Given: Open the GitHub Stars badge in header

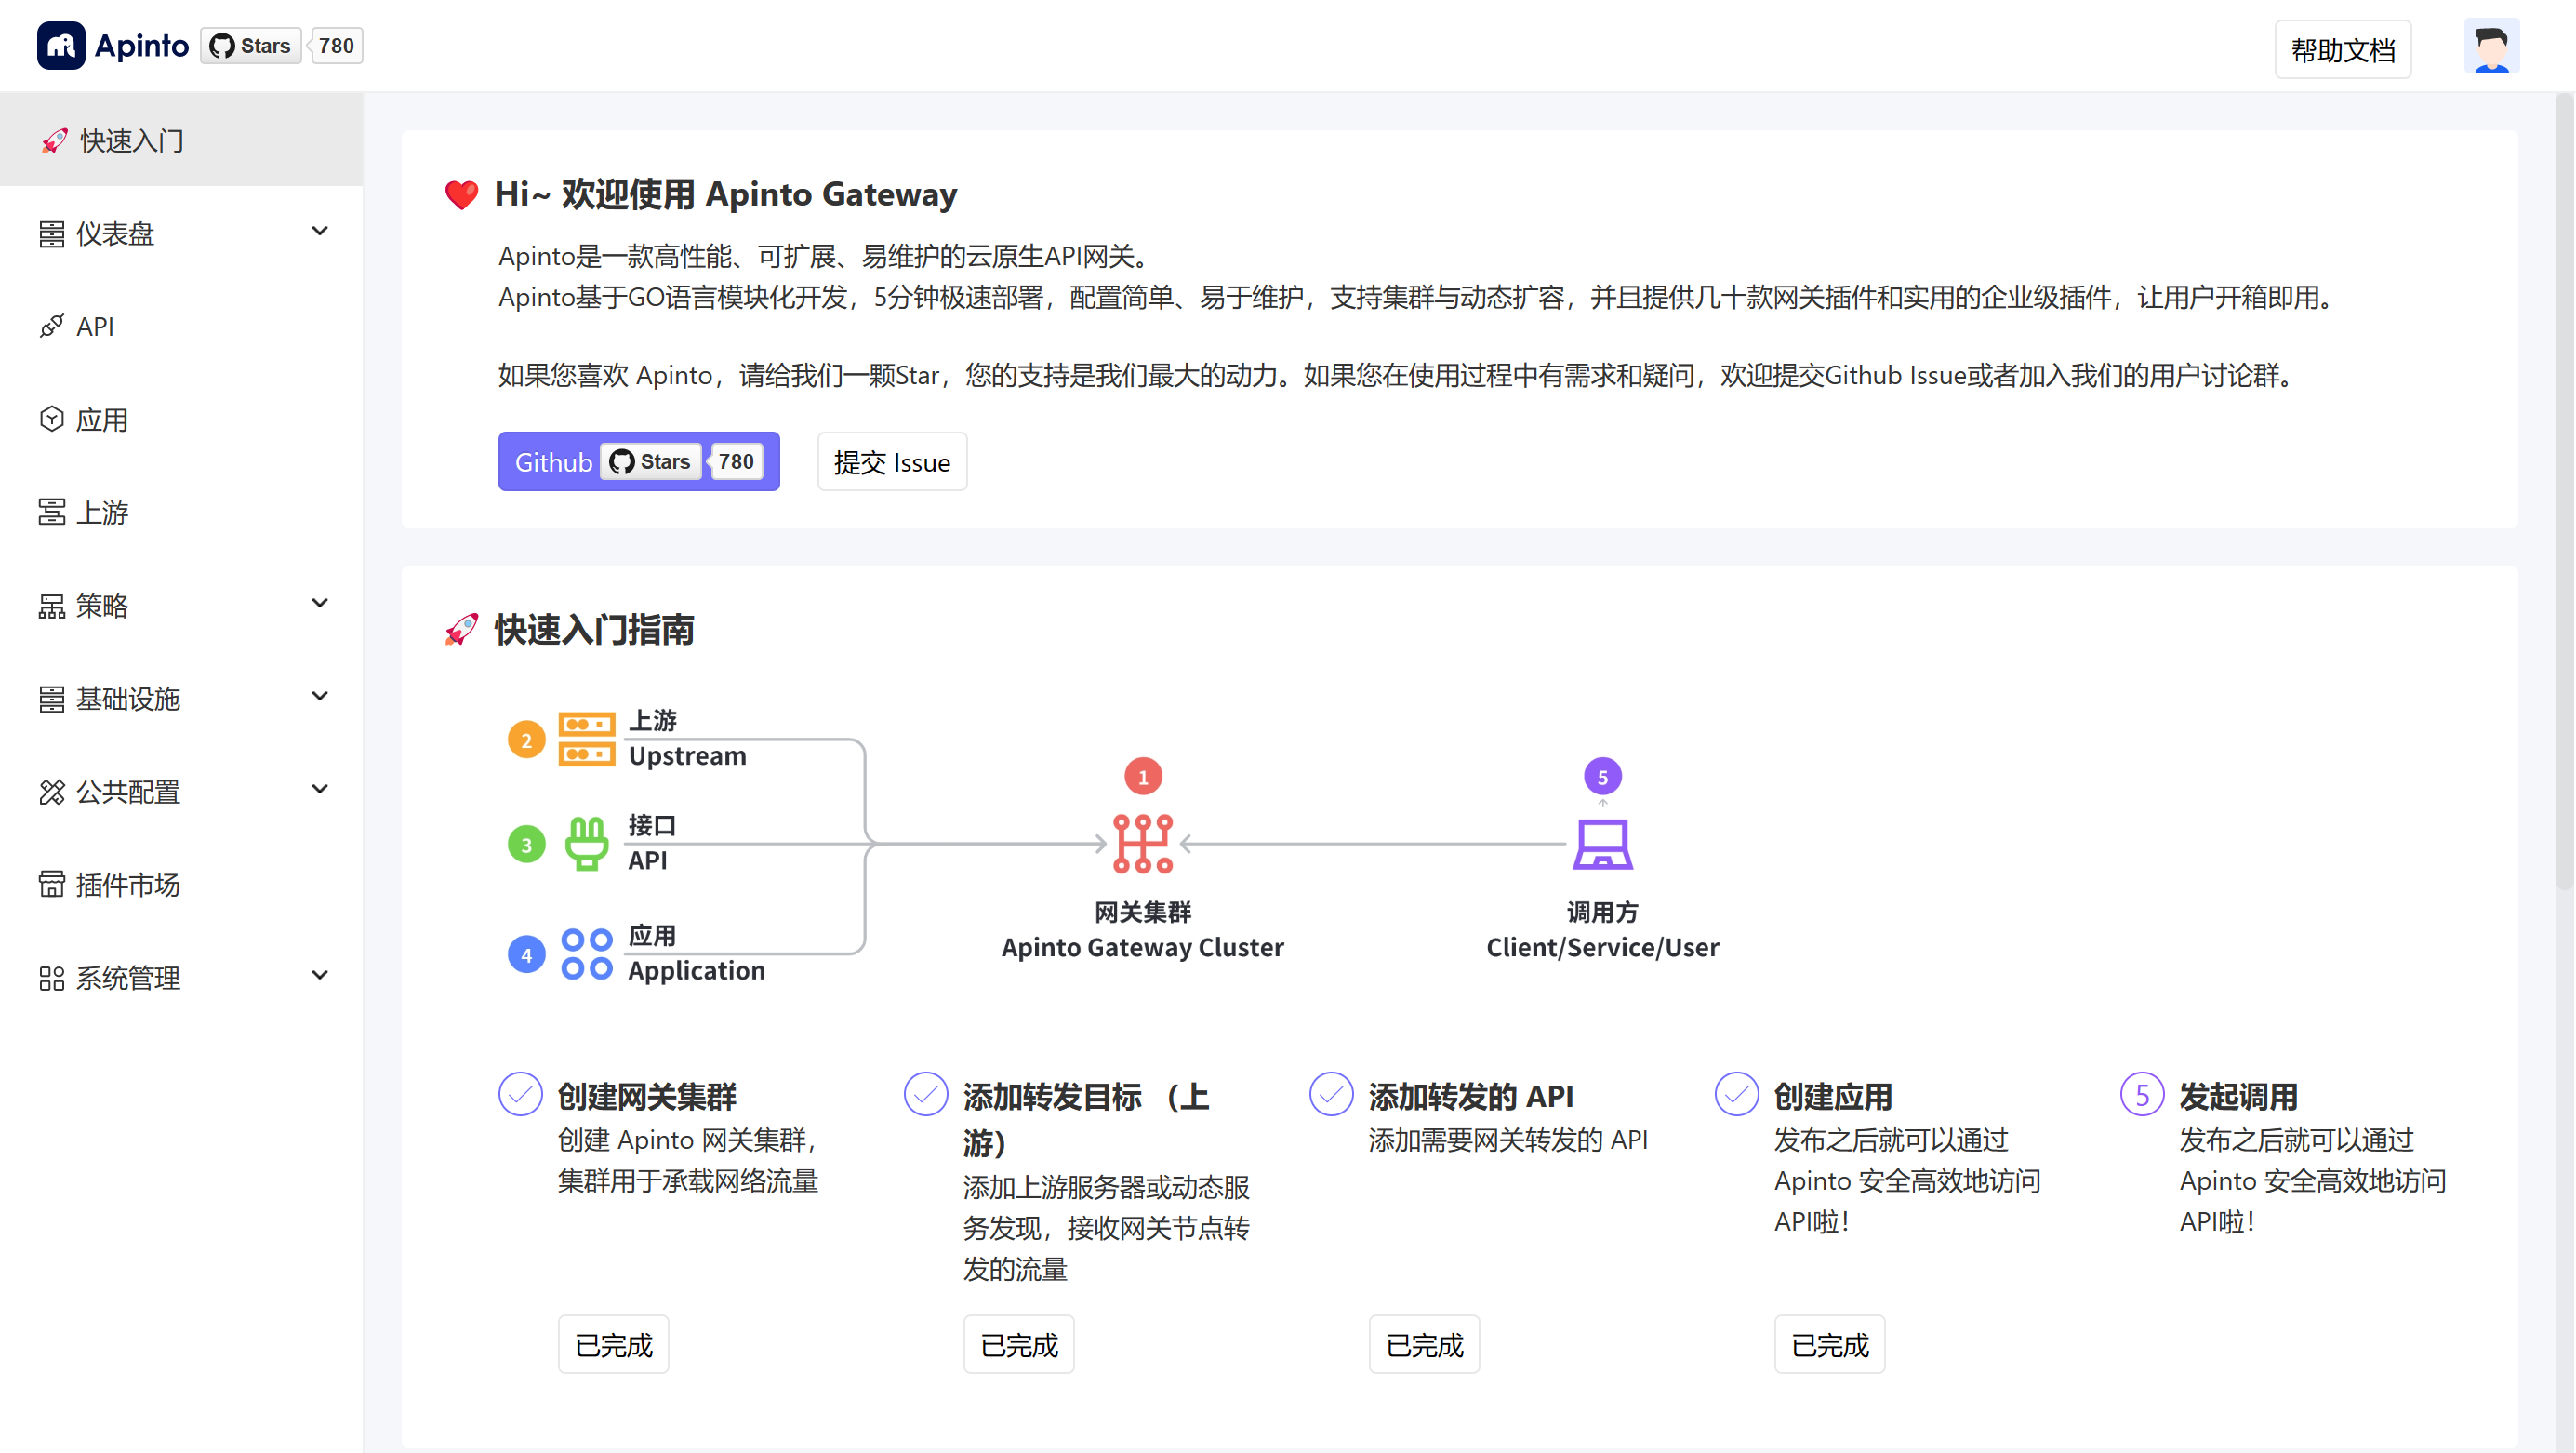Looking at the screenshot, I should [251, 46].
